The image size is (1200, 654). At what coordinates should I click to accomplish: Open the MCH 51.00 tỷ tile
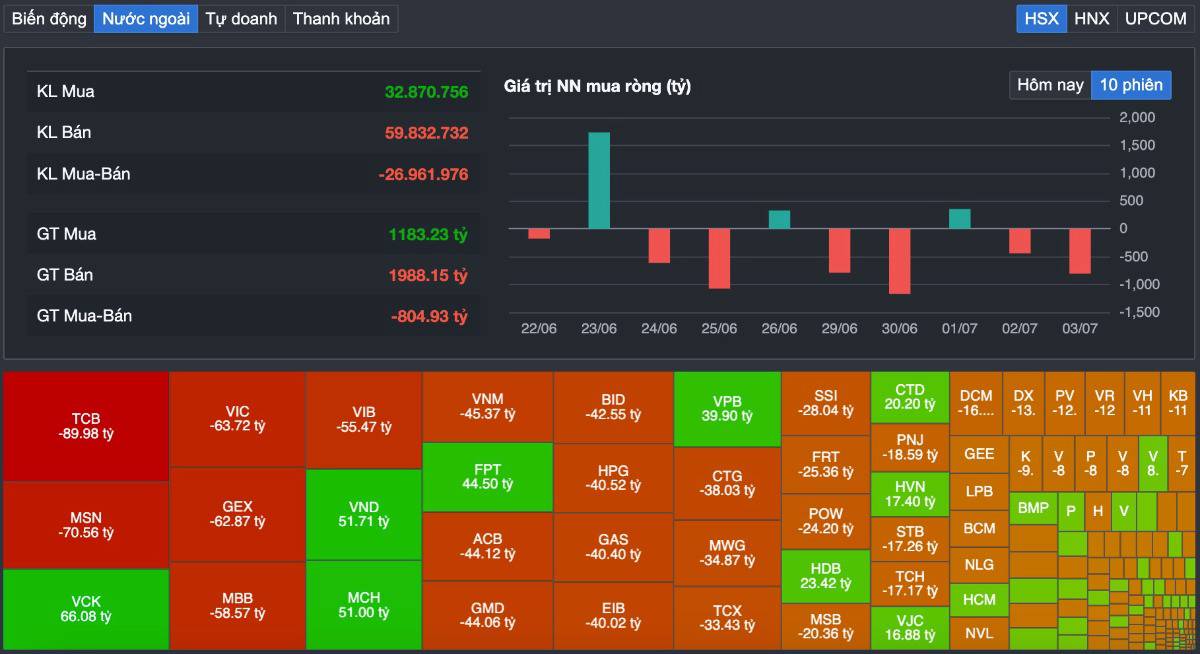coord(364,606)
